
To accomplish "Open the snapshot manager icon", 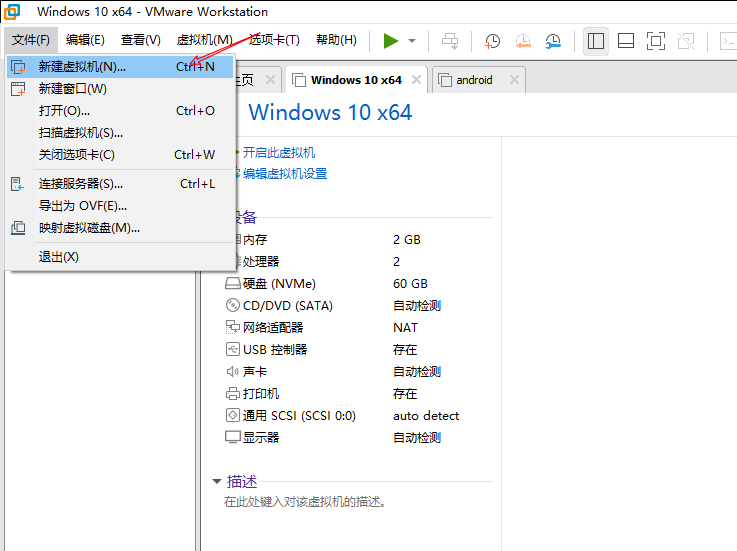I will [553, 41].
